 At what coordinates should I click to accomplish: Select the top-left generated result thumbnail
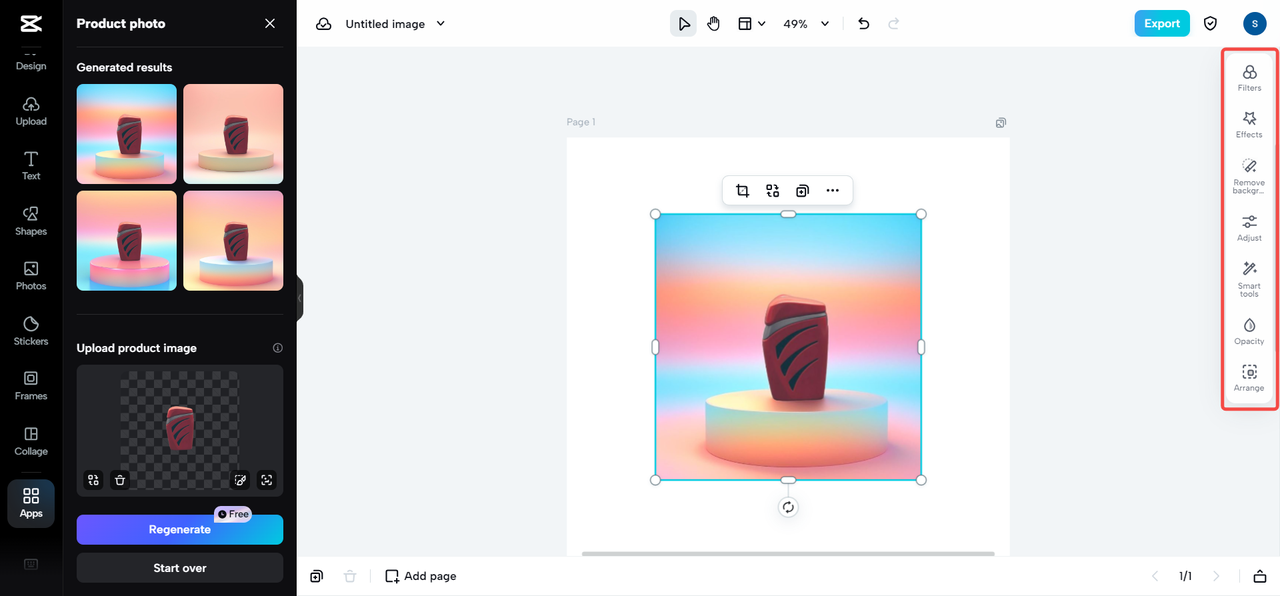pyautogui.click(x=127, y=134)
